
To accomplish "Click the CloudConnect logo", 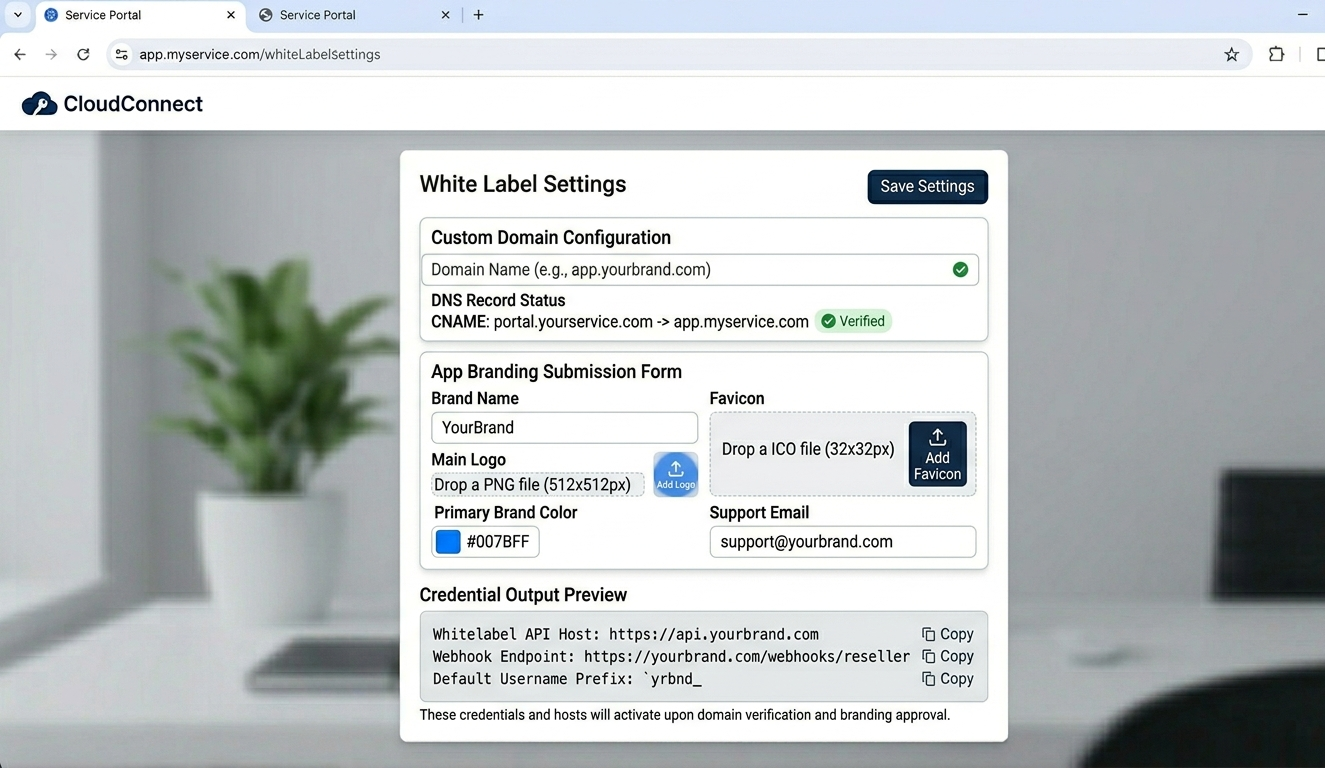I will tap(112, 104).
